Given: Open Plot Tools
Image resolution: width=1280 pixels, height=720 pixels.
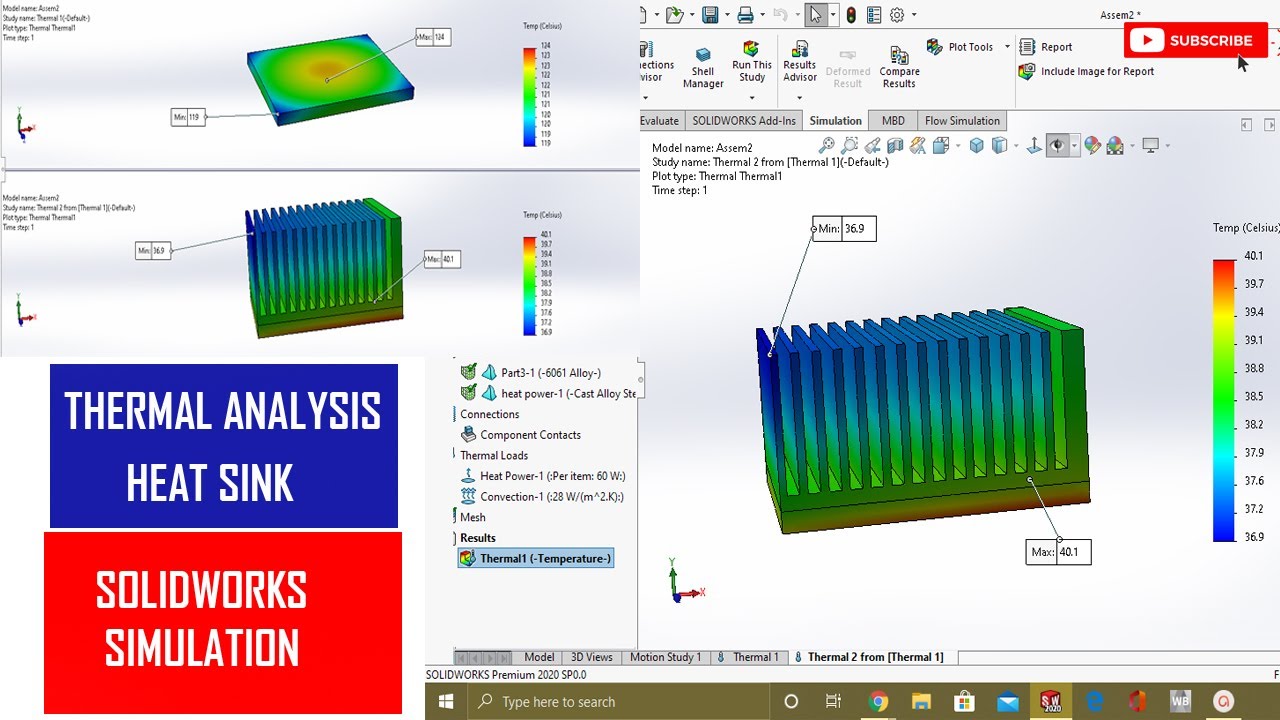Looking at the screenshot, I should (x=960, y=47).
